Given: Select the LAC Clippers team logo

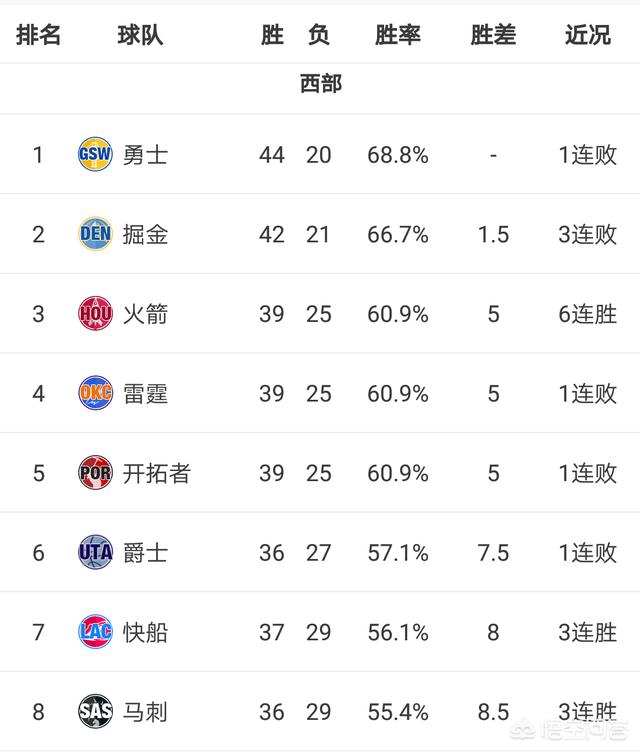Looking at the screenshot, I should [95, 632].
